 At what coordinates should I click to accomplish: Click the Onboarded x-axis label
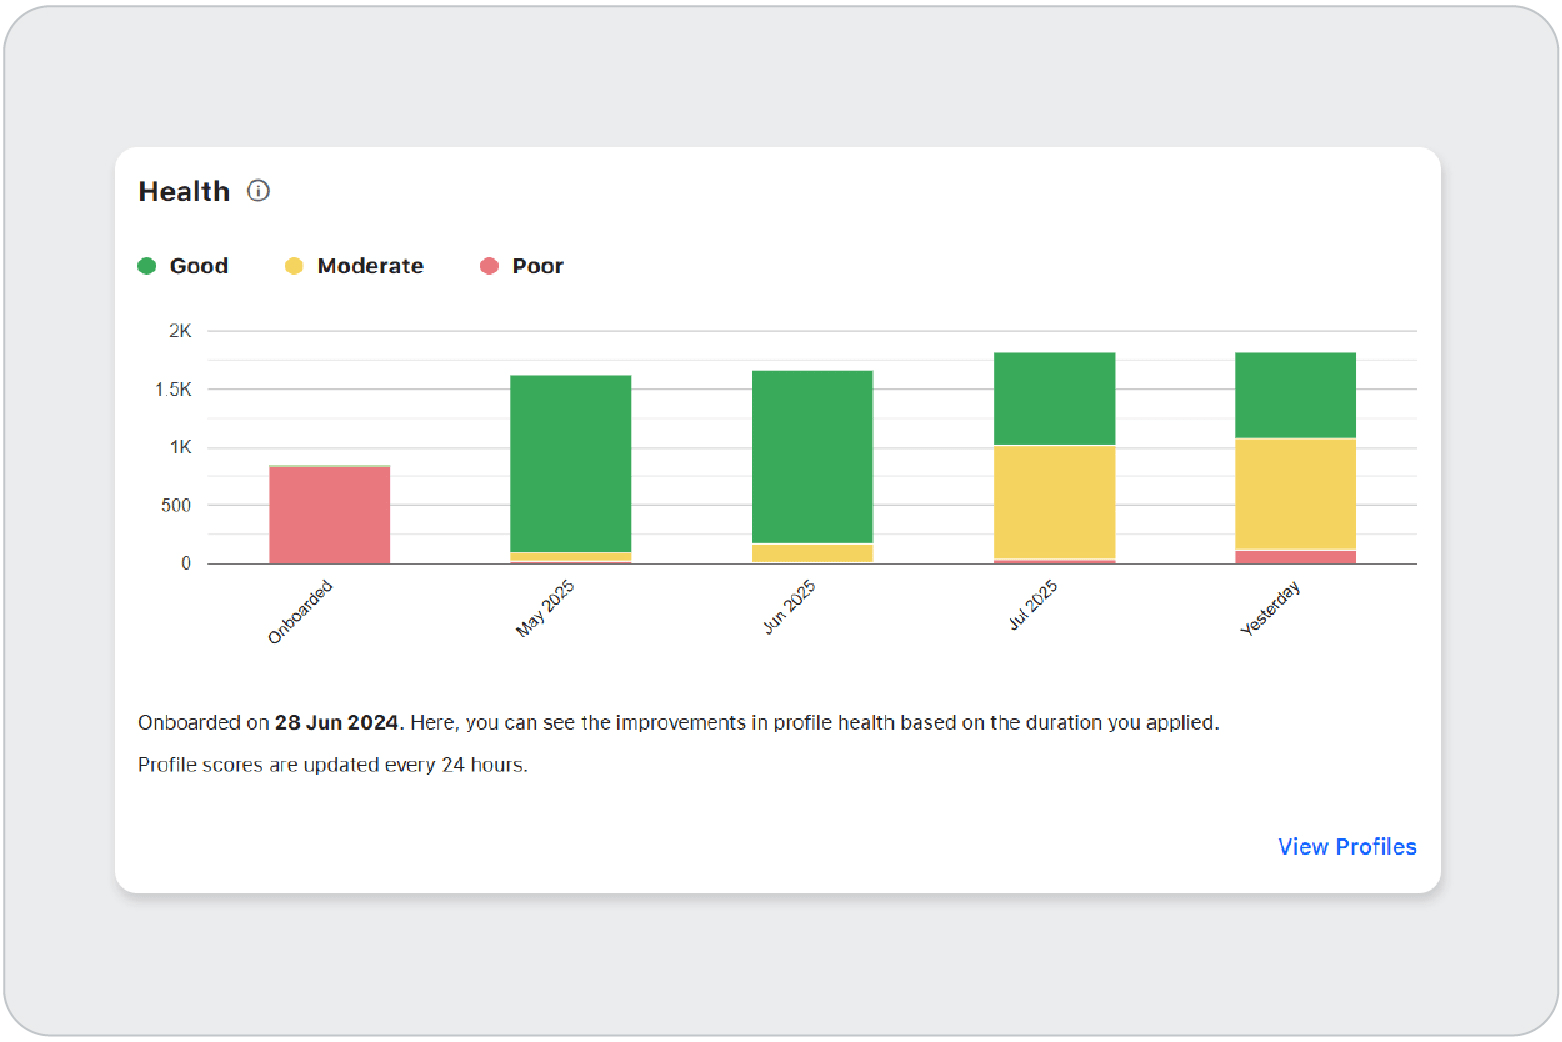(x=300, y=612)
